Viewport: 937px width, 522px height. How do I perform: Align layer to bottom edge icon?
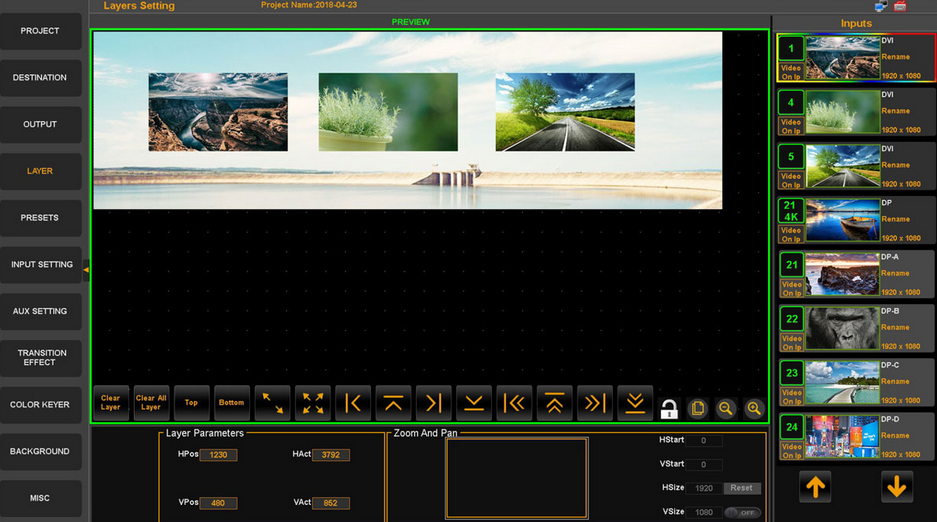click(474, 403)
